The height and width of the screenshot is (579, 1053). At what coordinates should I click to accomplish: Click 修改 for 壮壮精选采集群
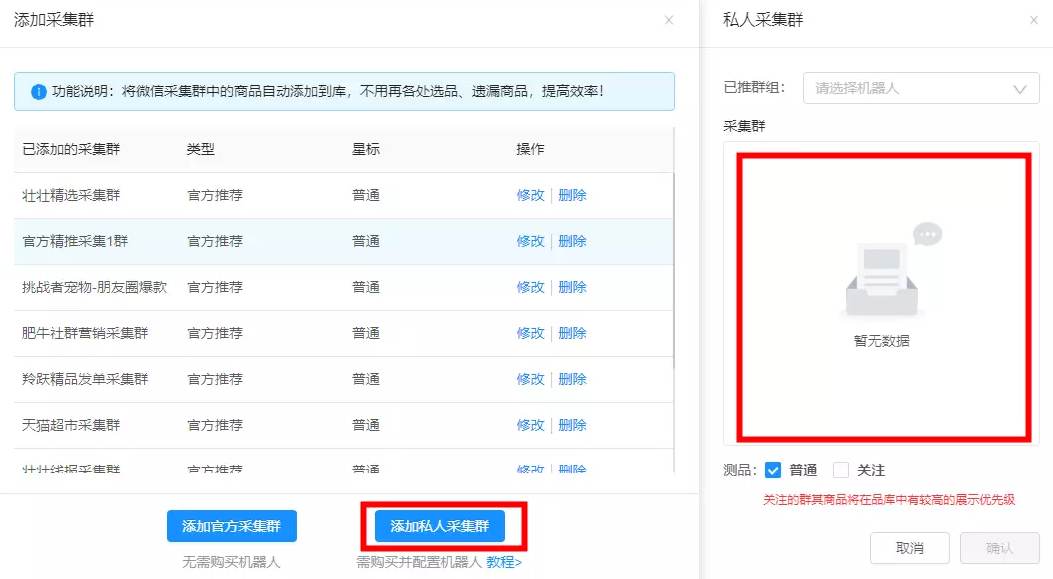click(x=530, y=195)
